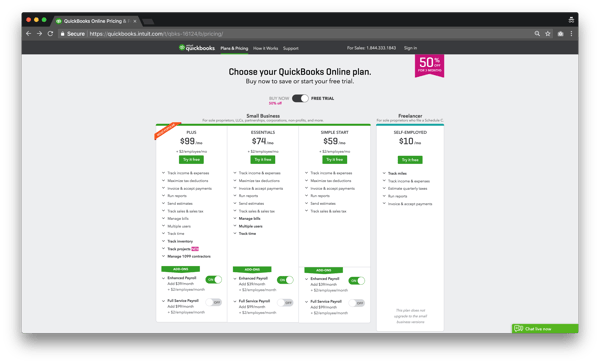
Task: Expand Track miles chevron in Self-Employed
Action: (384, 173)
